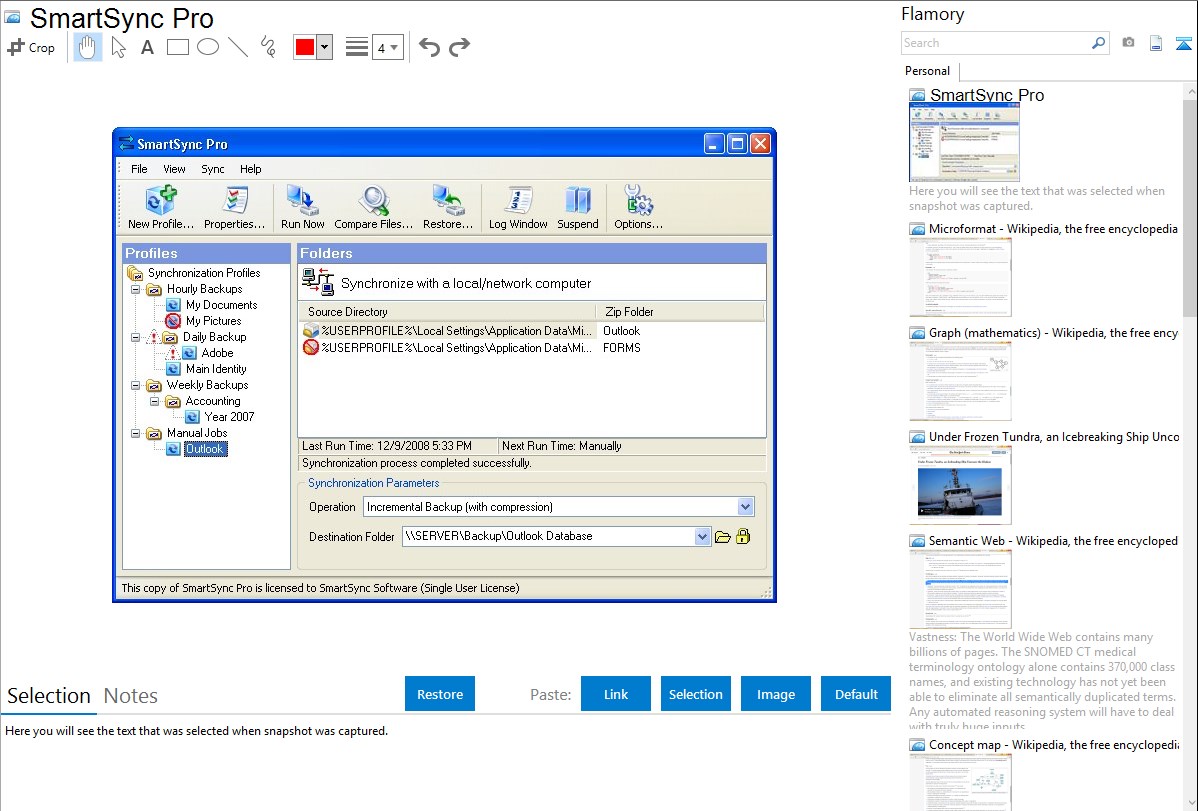Open the SmartSync Pro snapshot thumbnail
Image resolution: width=1198 pixels, height=811 pixels.
point(964,143)
